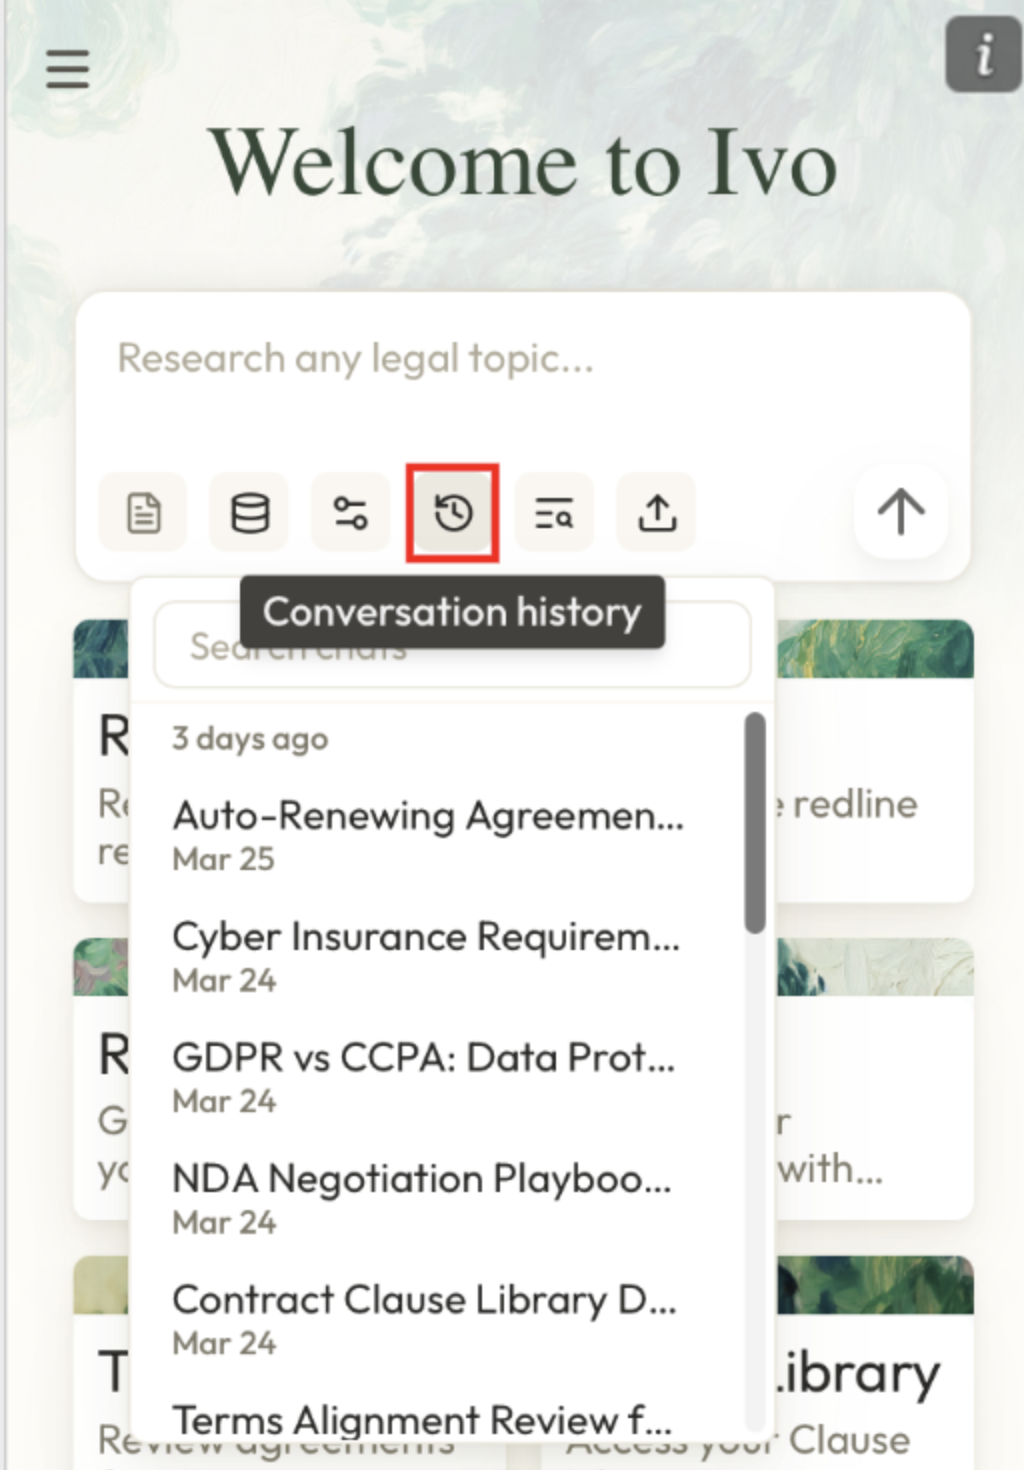Click the info icon button

click(983, 55)
